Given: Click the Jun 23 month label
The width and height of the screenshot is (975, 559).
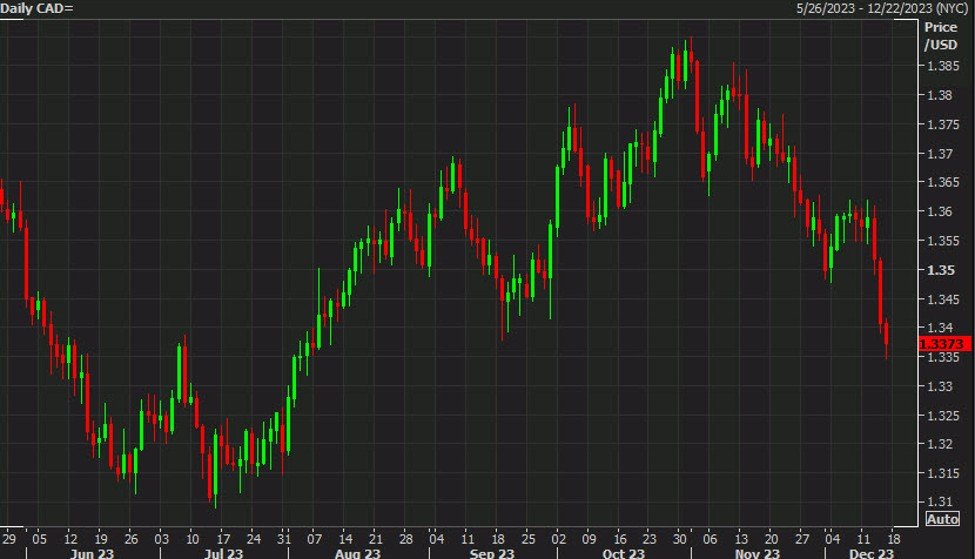Looking at the screenshot, I should pos(90,553).
